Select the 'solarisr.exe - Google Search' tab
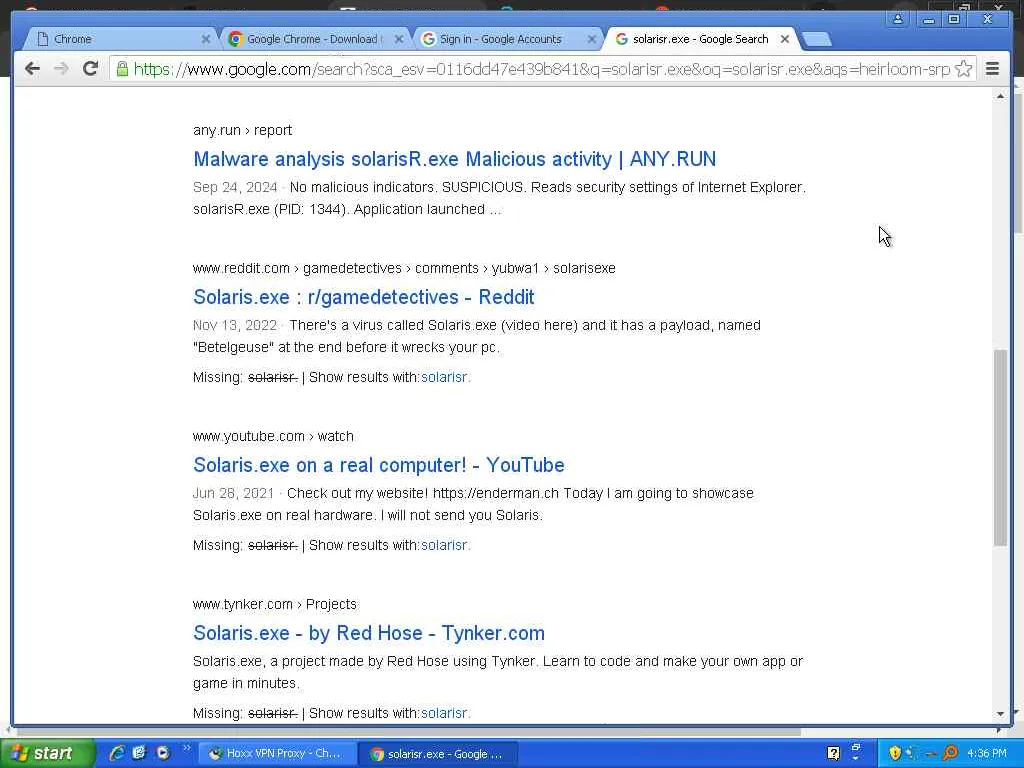This screenshot has width=1024, height=768. coord(699,39)
